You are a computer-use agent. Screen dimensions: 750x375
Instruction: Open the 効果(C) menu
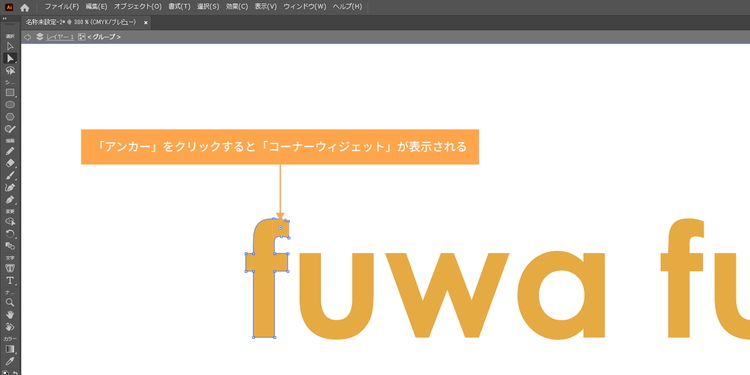point(237,7)
